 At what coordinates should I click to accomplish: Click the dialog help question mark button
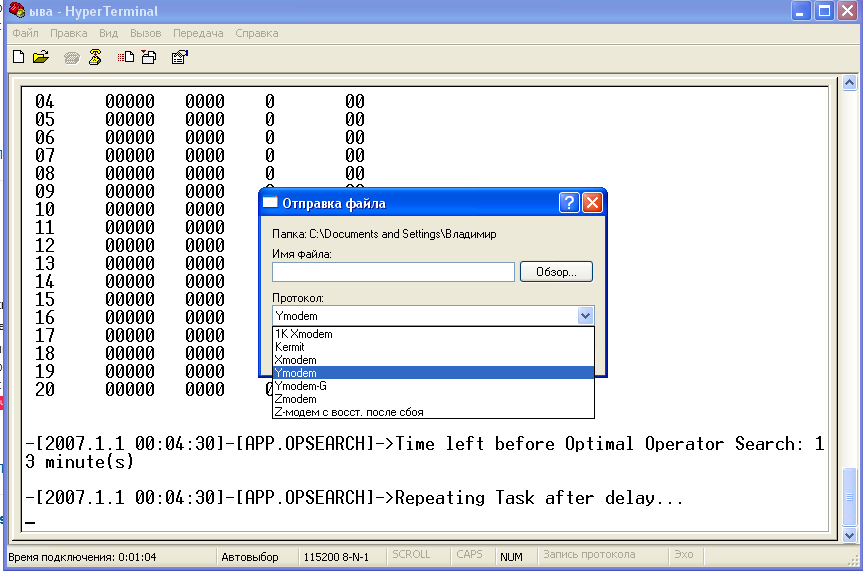click(569, 203)
